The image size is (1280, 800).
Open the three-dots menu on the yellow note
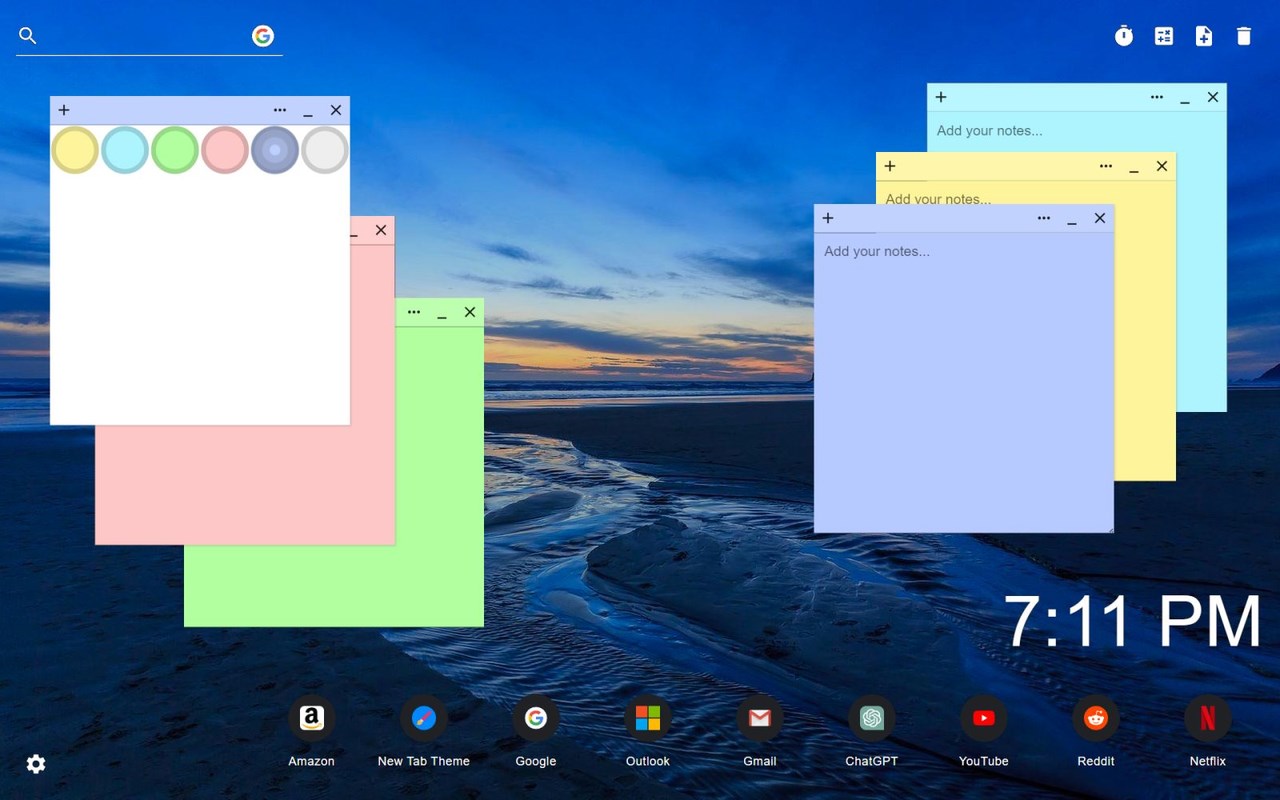click(1106, 166)
